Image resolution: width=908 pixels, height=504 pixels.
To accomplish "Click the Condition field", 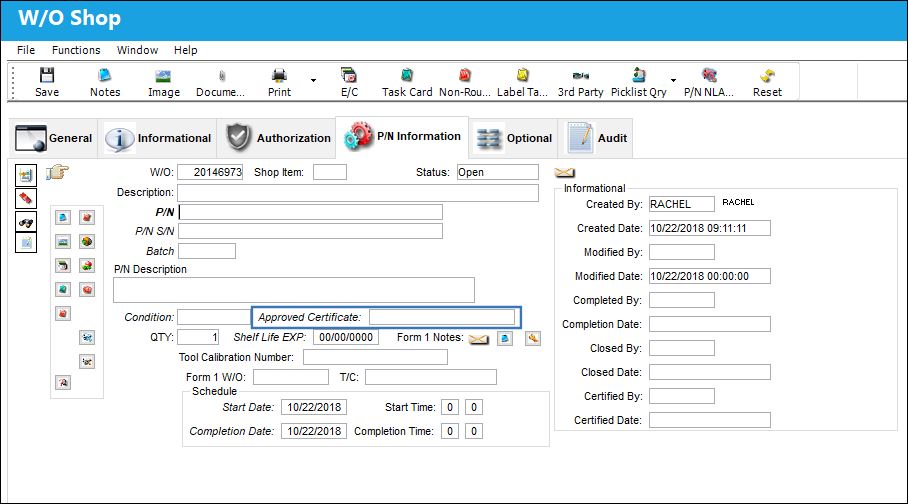I will tap(214, 317).
